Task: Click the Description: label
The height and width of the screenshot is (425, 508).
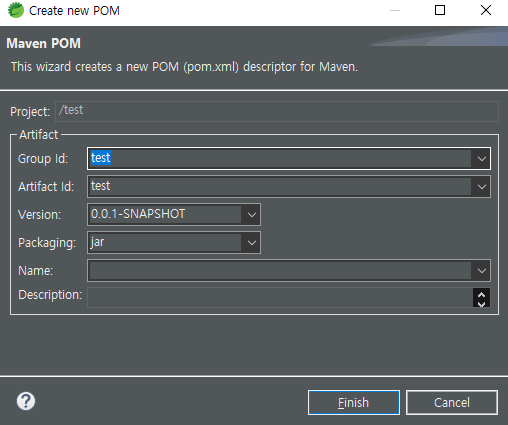Action: pos(50,295)
